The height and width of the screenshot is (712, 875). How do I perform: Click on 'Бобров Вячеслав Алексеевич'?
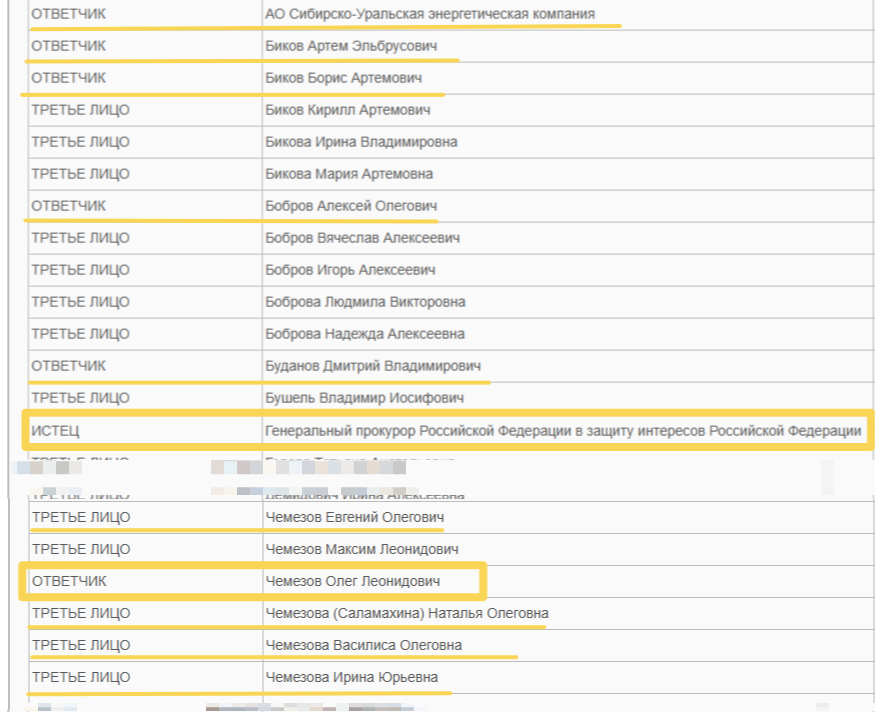coord(362,238)
